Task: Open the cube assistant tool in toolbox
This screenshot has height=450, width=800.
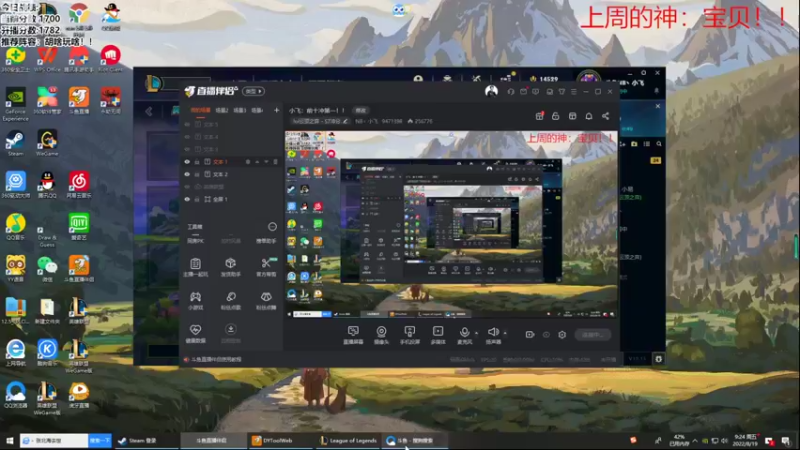Action: click(x=231, y=267)
